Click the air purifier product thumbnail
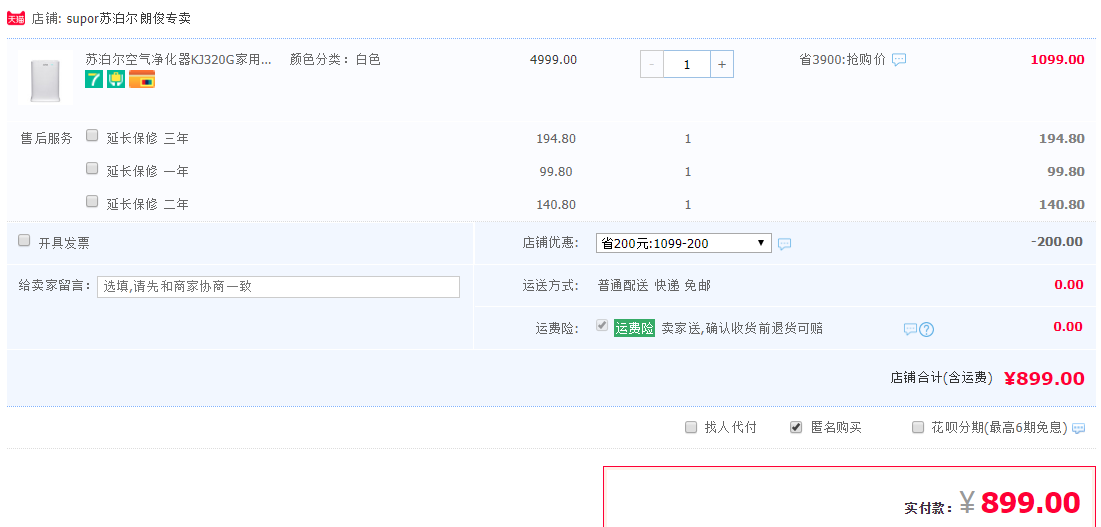The width and height of the screenshot is (1101, 527). (46, 78)
